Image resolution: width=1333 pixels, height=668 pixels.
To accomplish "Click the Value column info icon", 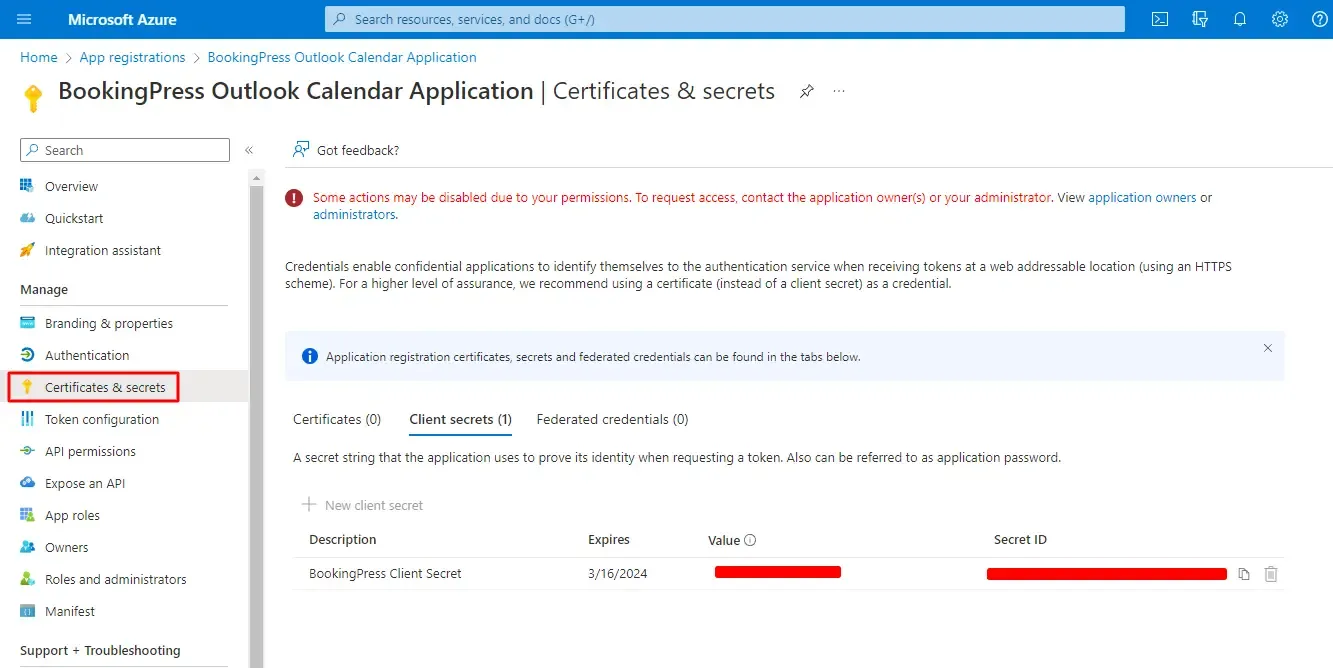I will tap(750, 540).
